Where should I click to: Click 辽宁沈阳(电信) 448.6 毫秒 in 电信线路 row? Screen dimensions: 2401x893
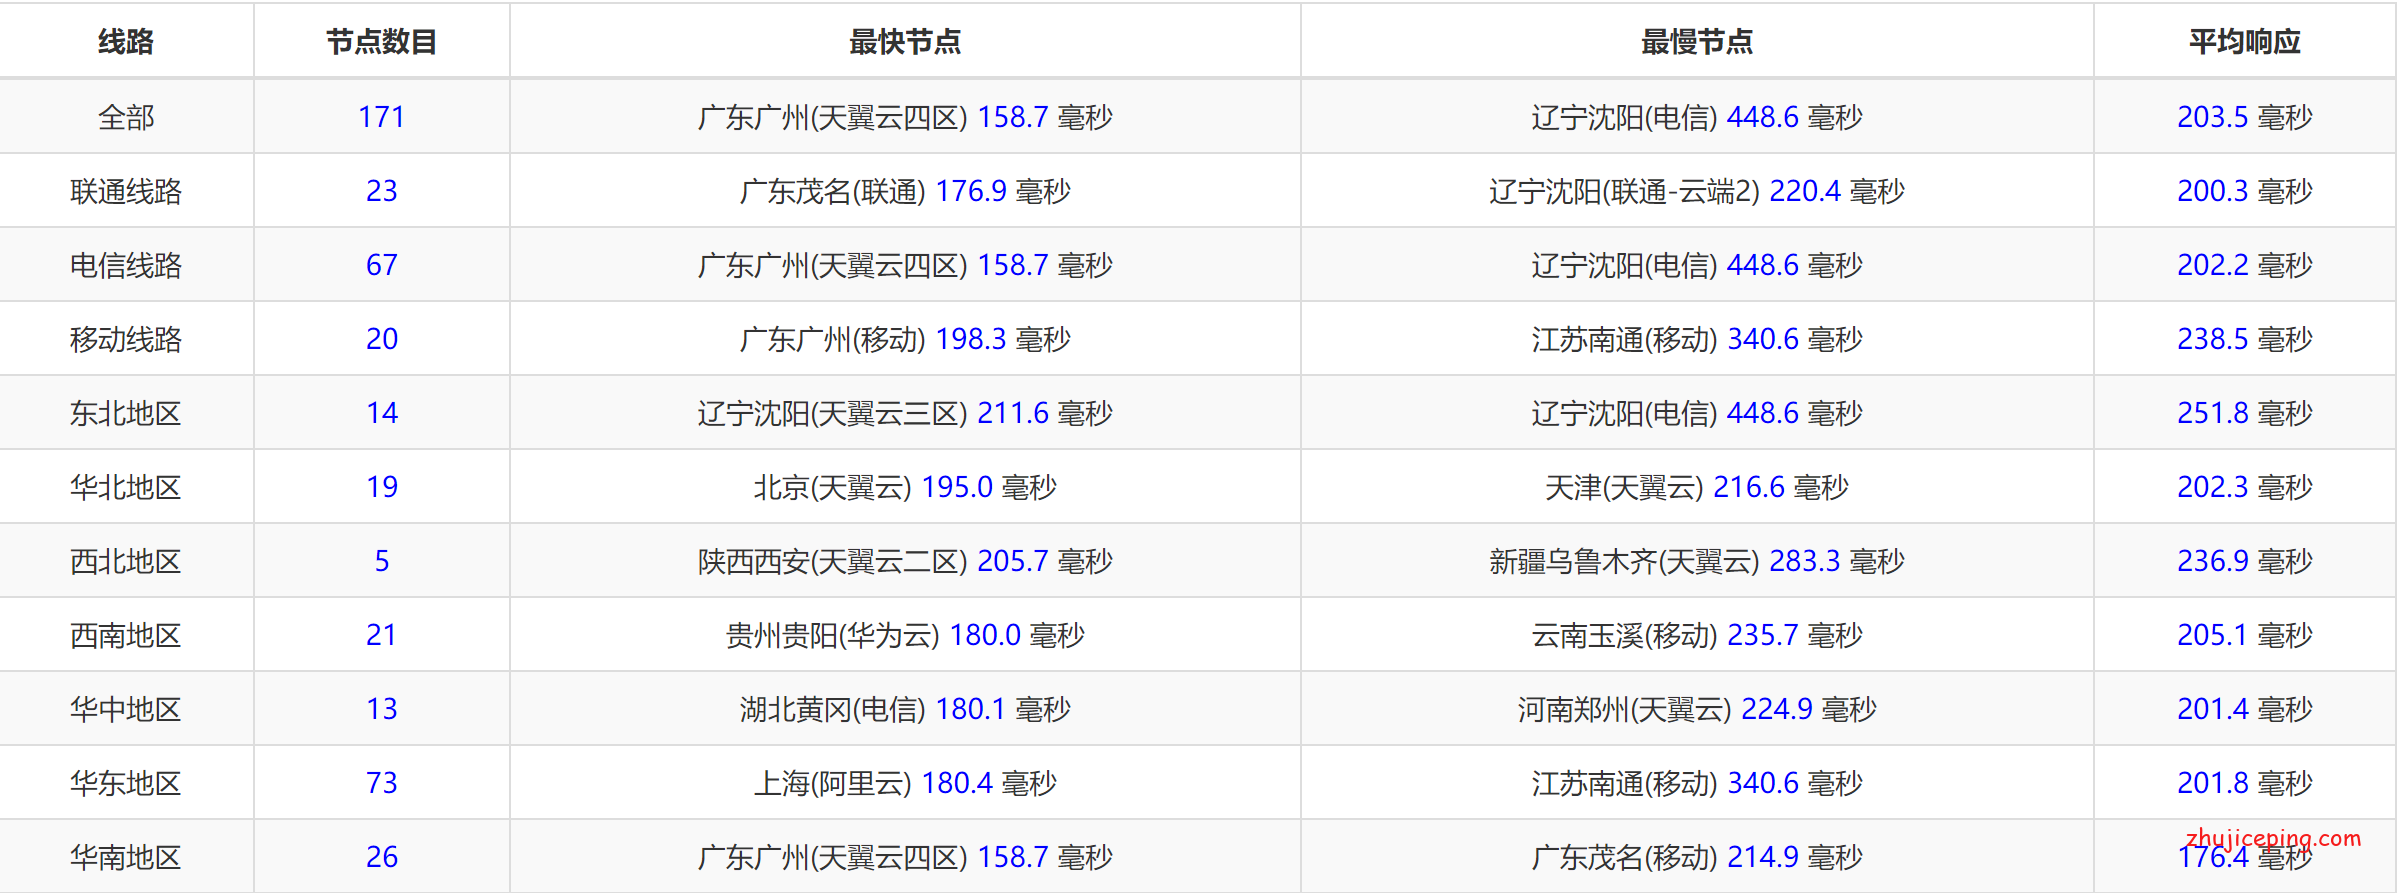1697,265
